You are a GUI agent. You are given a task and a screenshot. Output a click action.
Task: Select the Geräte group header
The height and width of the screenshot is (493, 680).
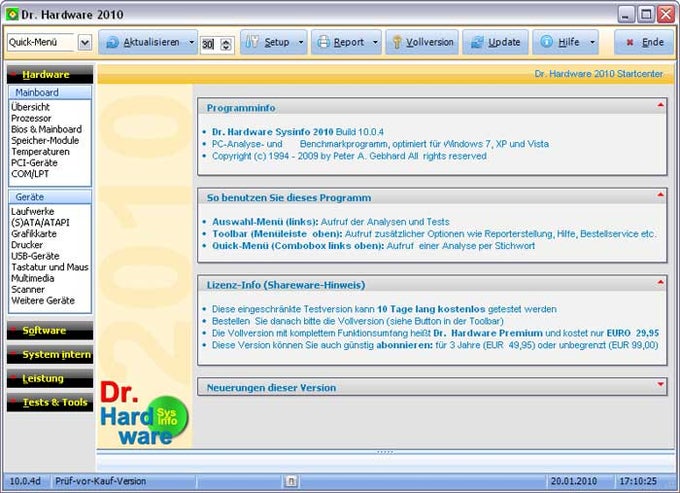pyautogui.click(x=50, y=197)
